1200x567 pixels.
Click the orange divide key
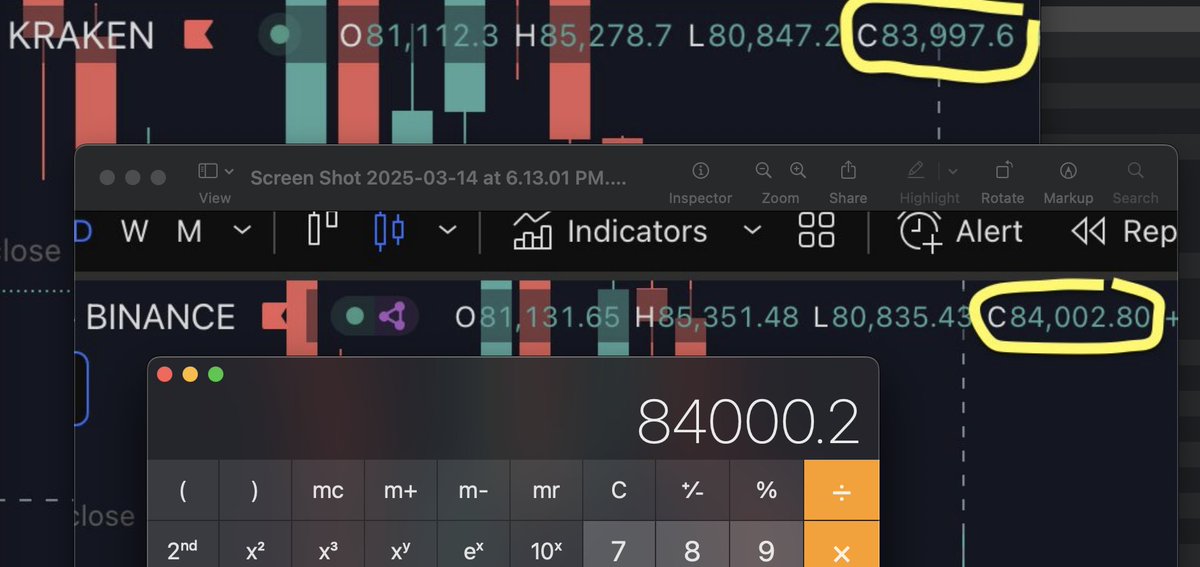[842, 491]
